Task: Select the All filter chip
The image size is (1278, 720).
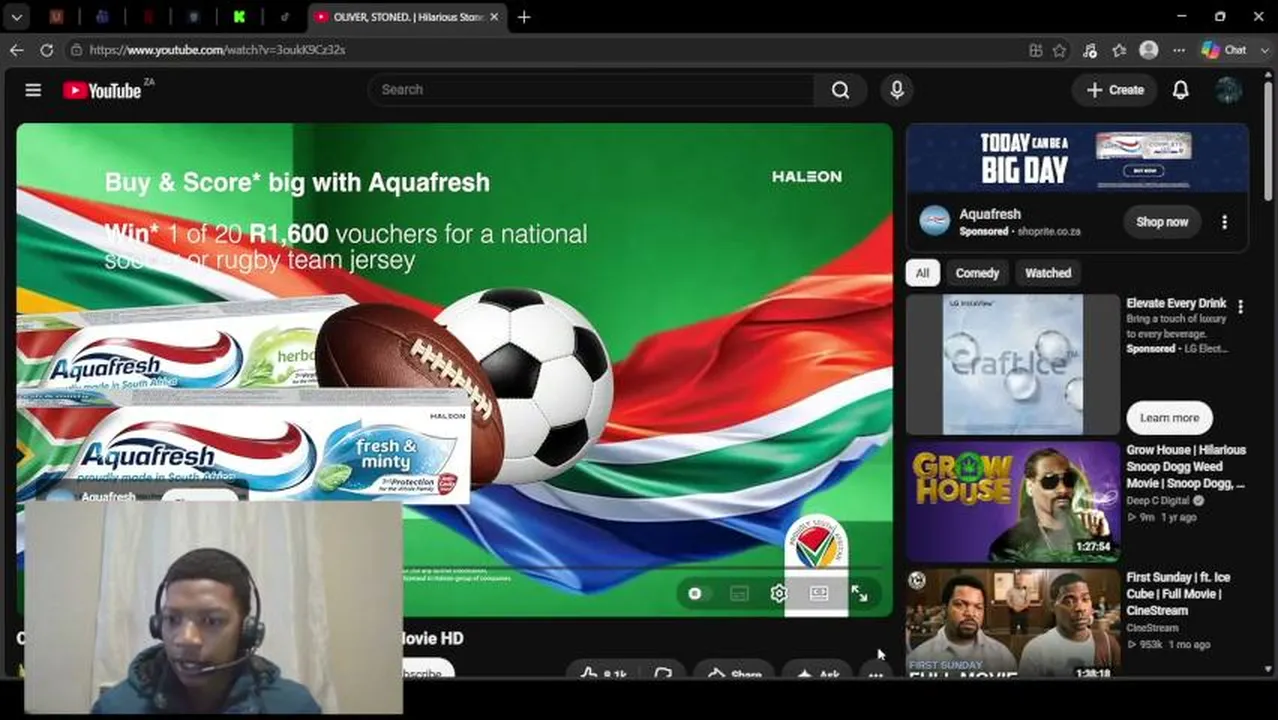Action: point(922,273)
